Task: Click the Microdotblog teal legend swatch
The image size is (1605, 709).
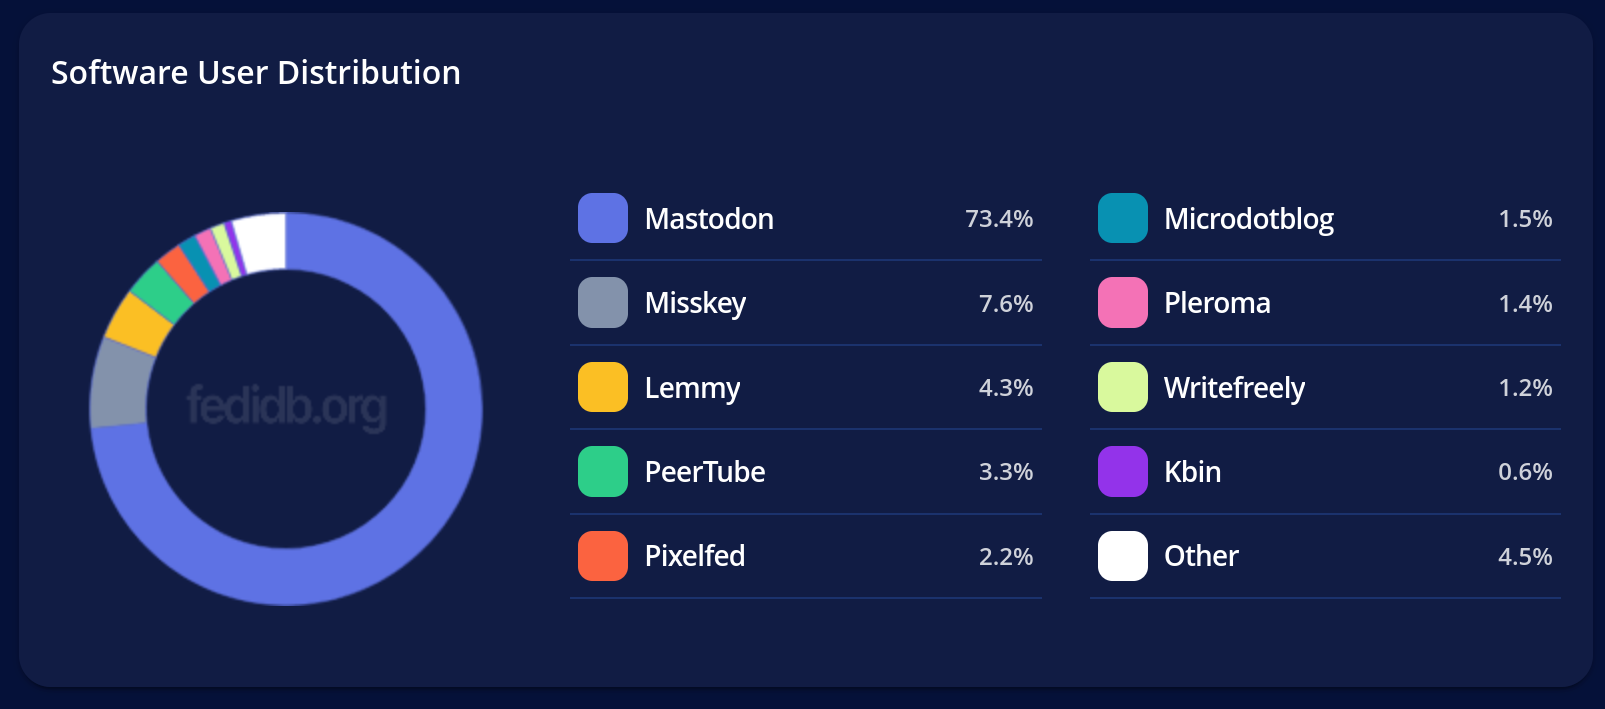Action: [1123, 218]
